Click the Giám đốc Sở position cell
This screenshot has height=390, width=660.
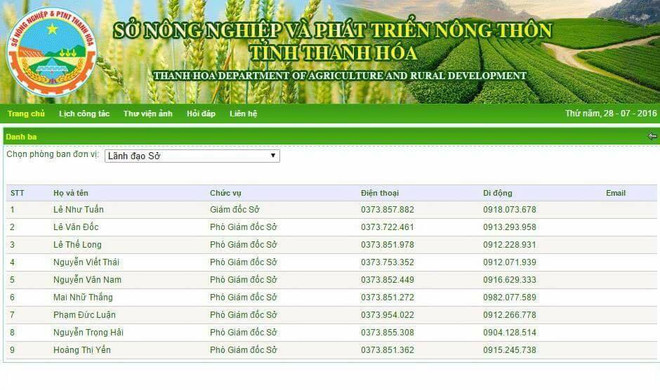(234, 210)
